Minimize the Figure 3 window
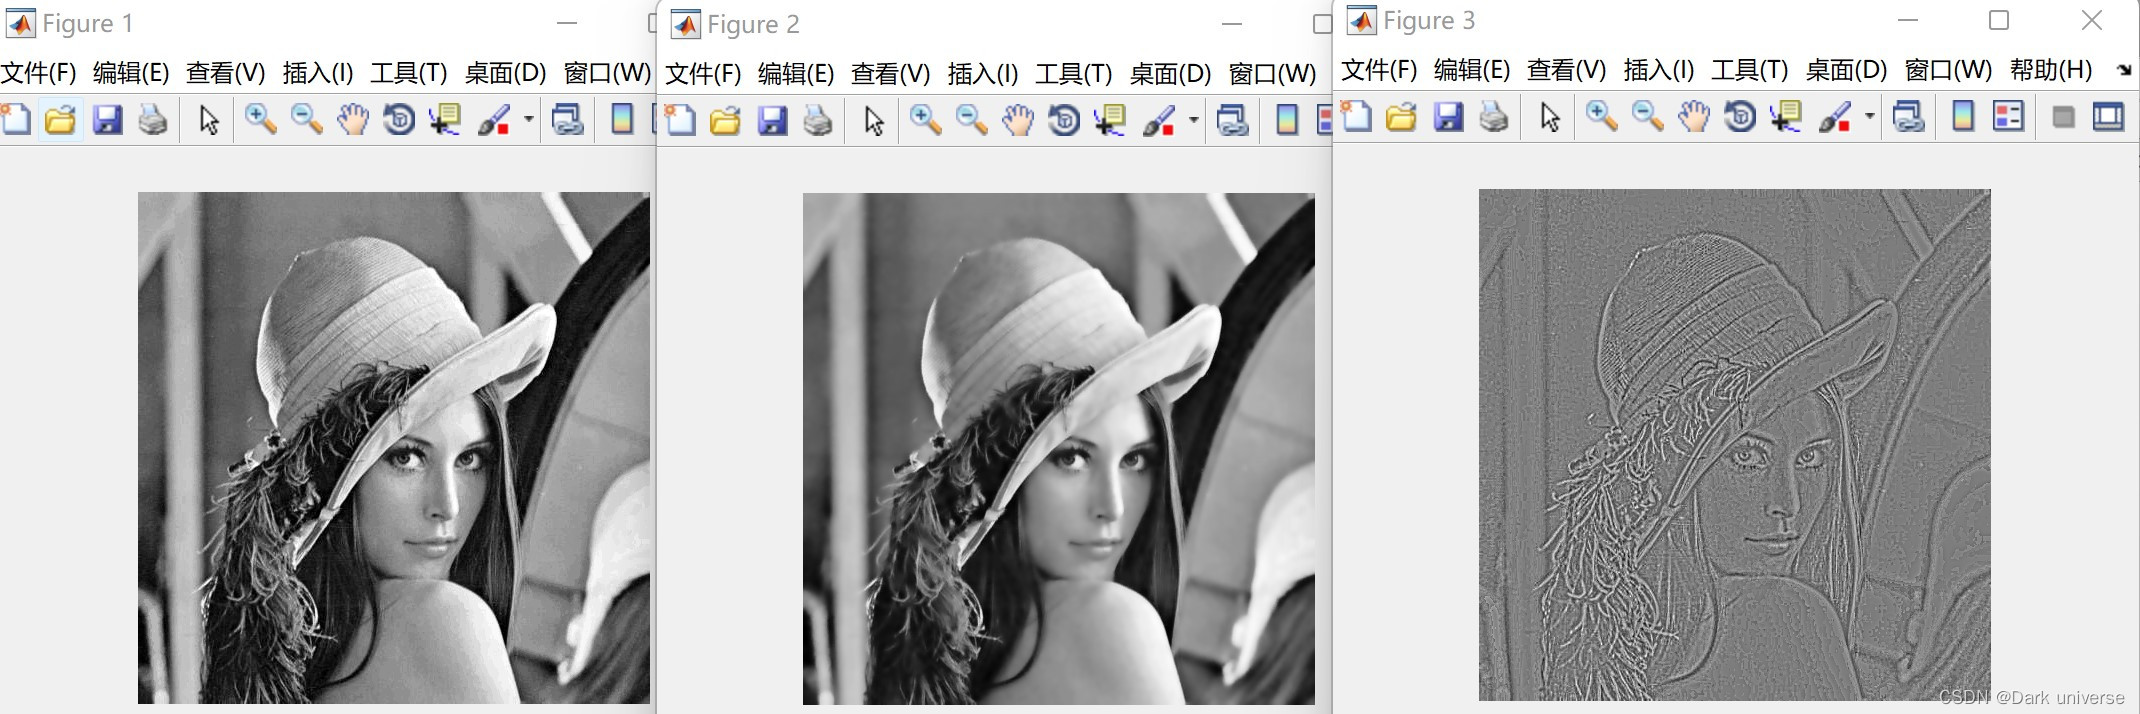The width and height of the screenshot is (2140, 714). point(1908,20)
